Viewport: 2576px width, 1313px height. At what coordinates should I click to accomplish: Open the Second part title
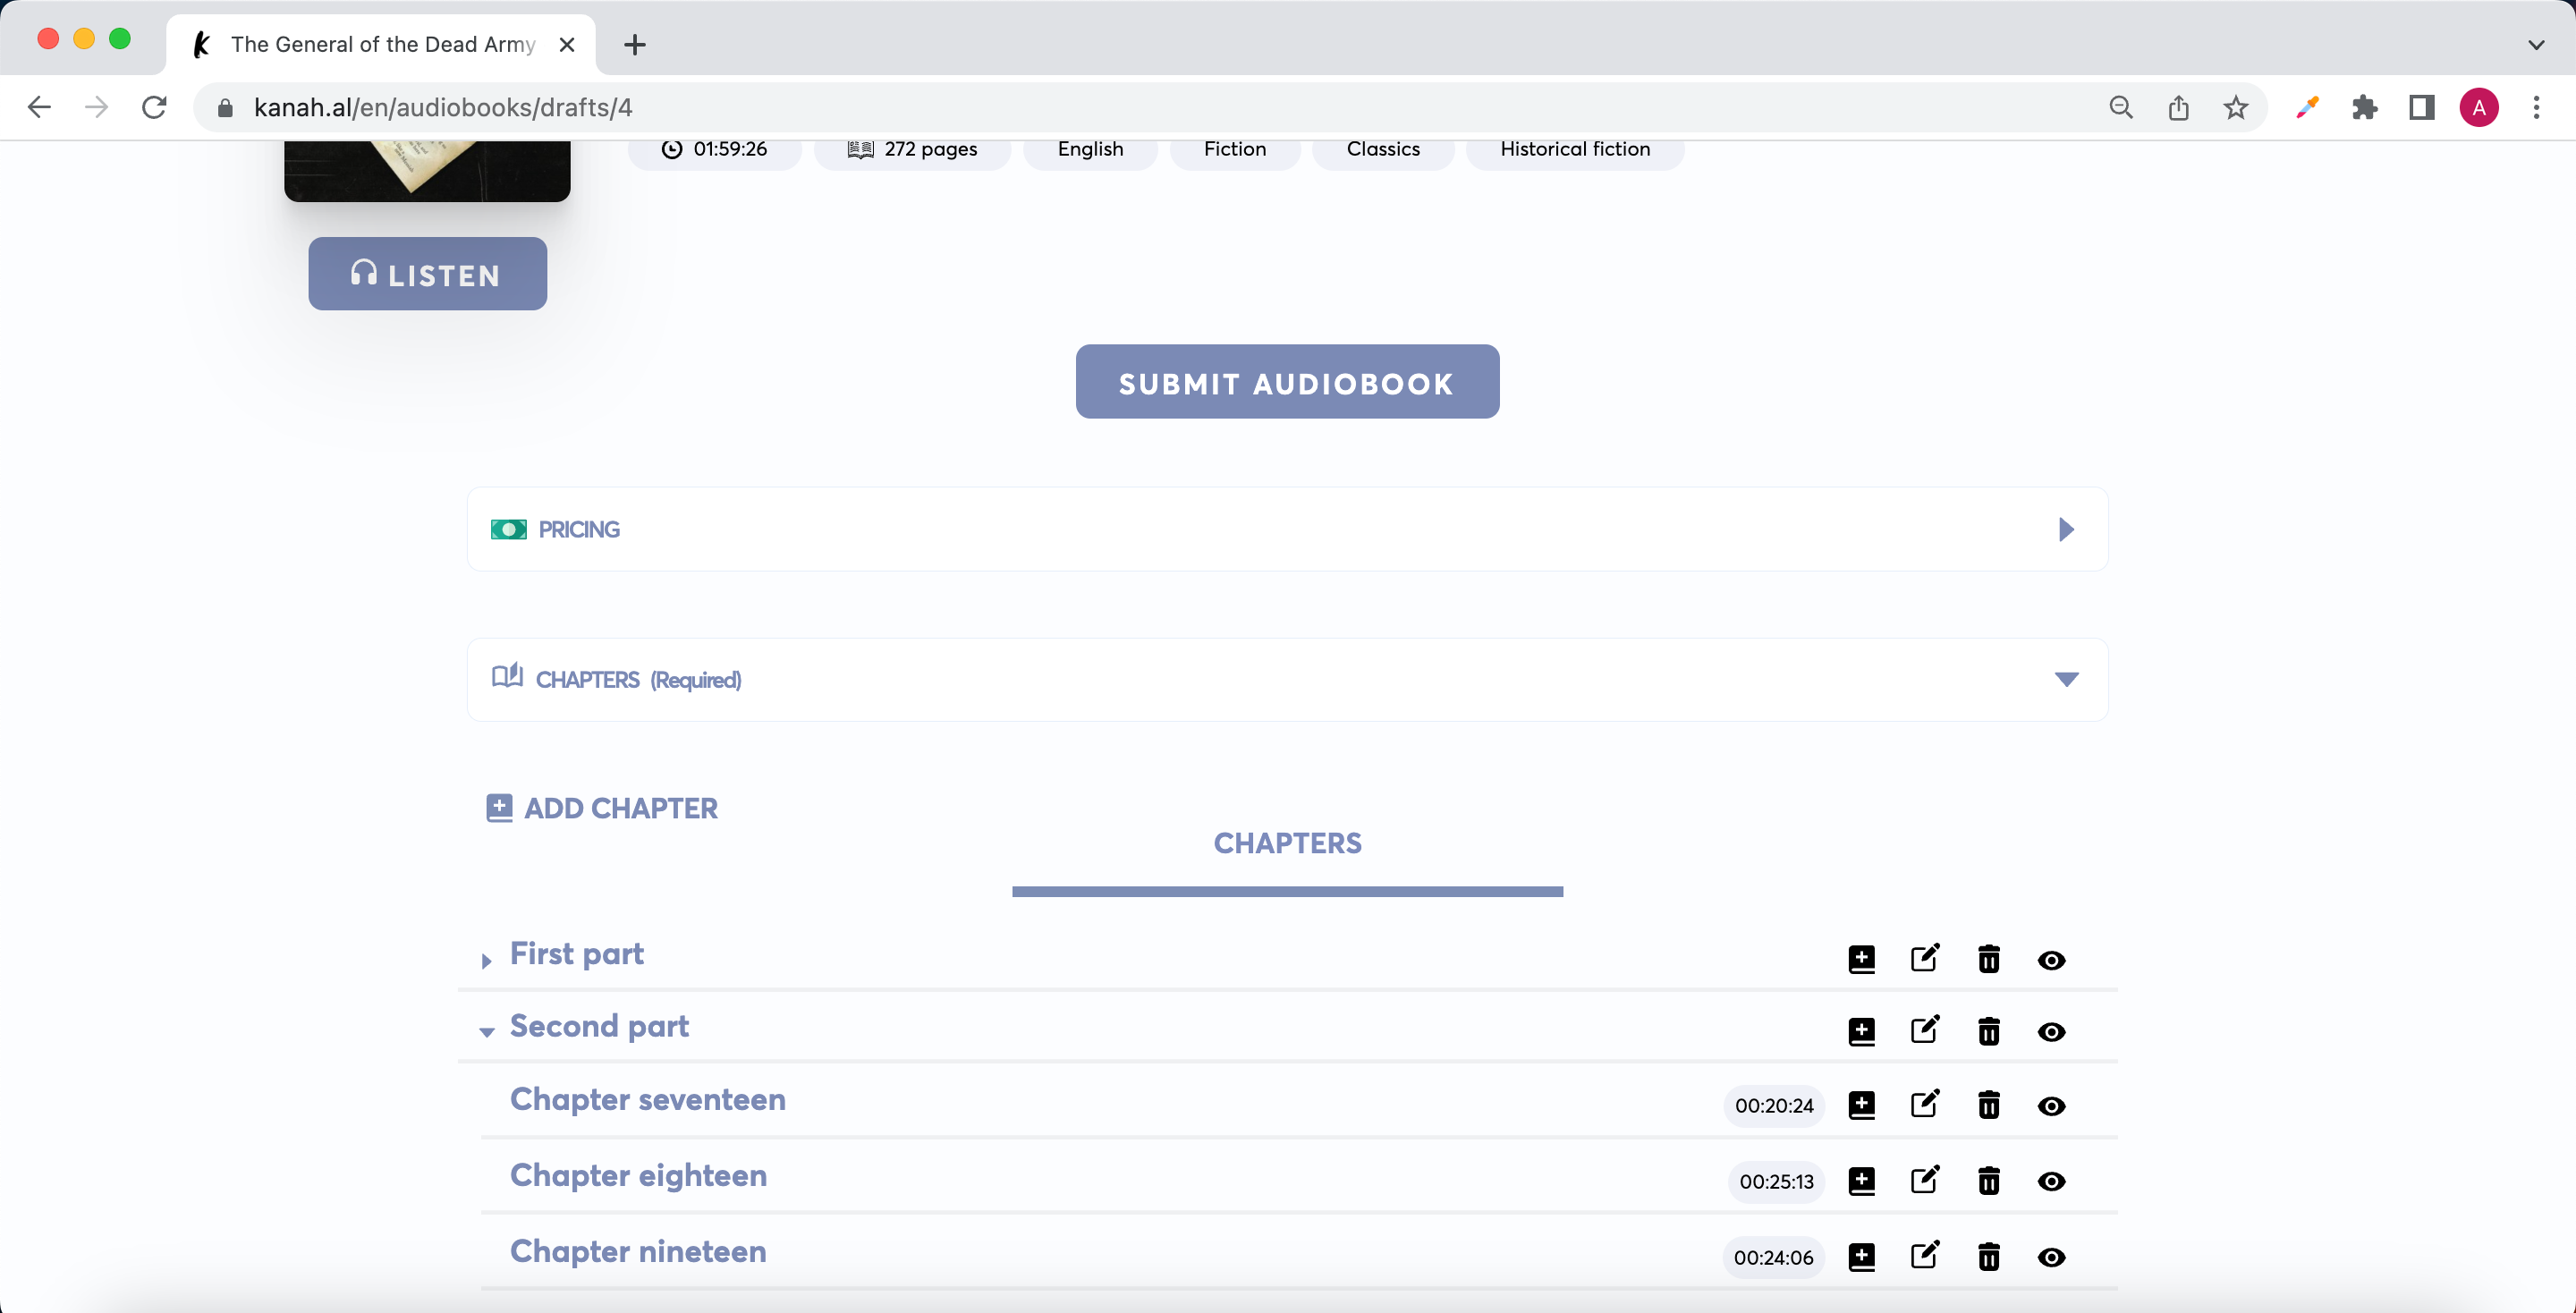[599, 1026]
